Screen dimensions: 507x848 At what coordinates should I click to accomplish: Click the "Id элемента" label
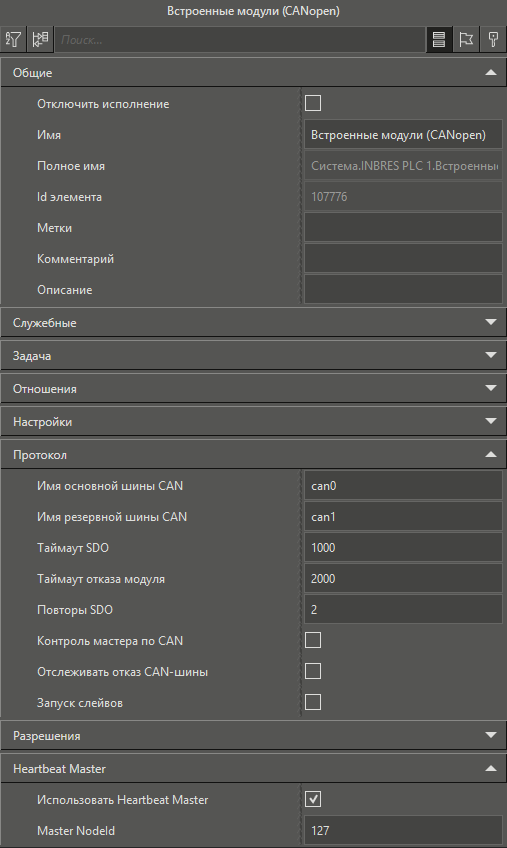pos(69,197)
